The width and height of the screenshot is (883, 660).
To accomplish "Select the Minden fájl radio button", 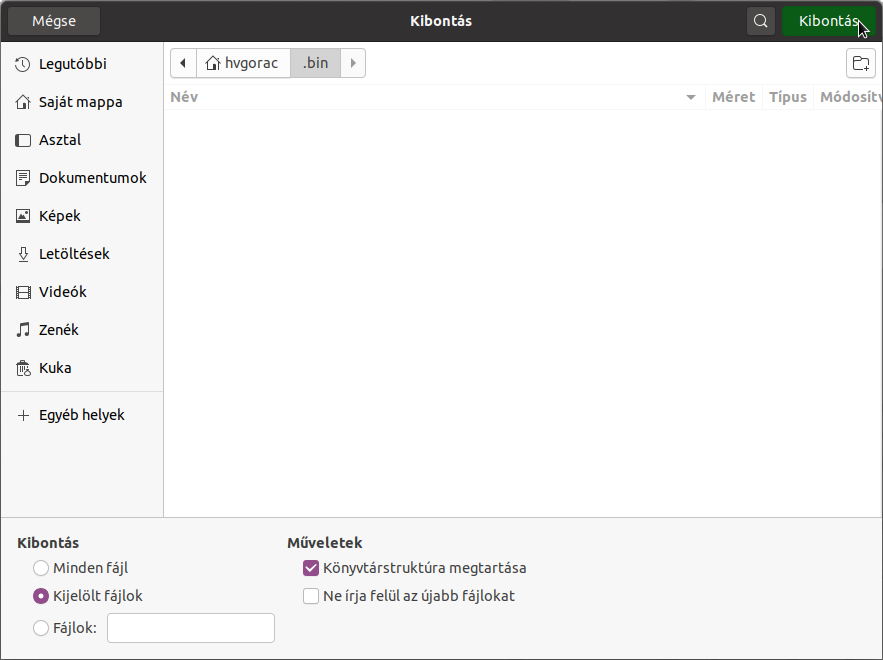I will point(41,568).
